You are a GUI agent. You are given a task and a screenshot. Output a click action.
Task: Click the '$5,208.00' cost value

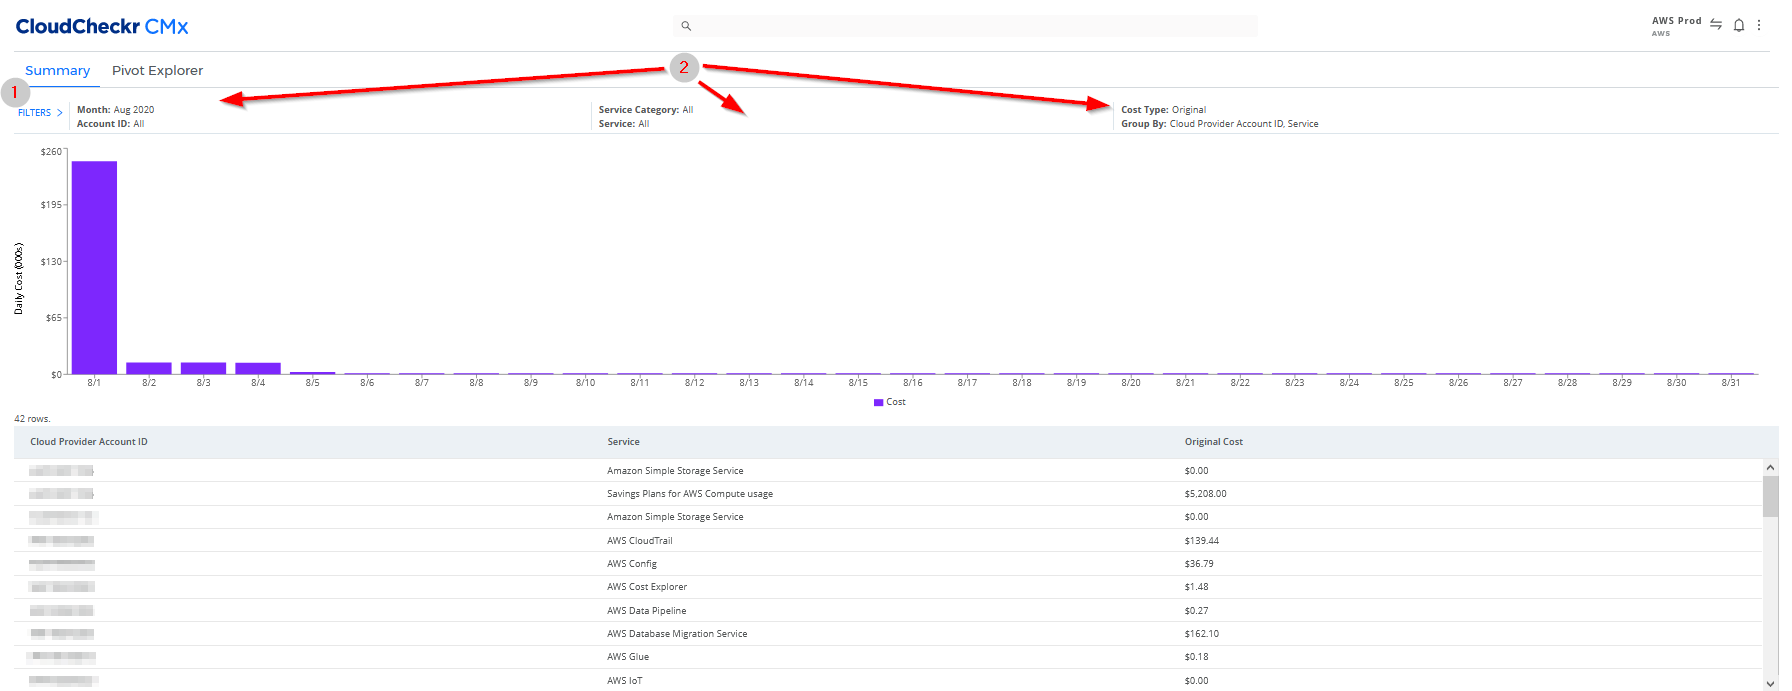coord(1206,494)
